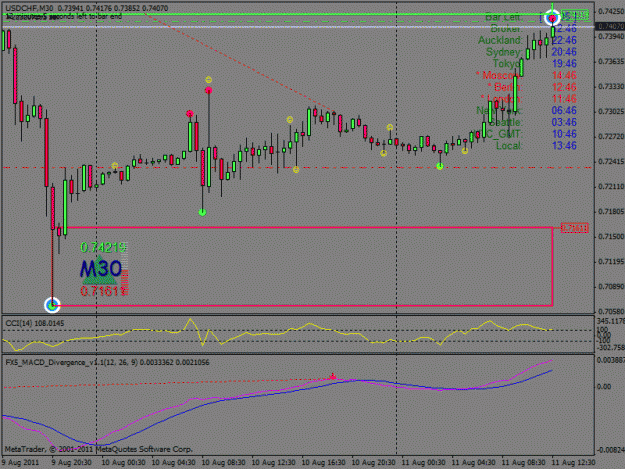The height and width of the screenshot is (469, 625).
Task: Click the large blue M30 timeframe label
Action: pos(101,269)
